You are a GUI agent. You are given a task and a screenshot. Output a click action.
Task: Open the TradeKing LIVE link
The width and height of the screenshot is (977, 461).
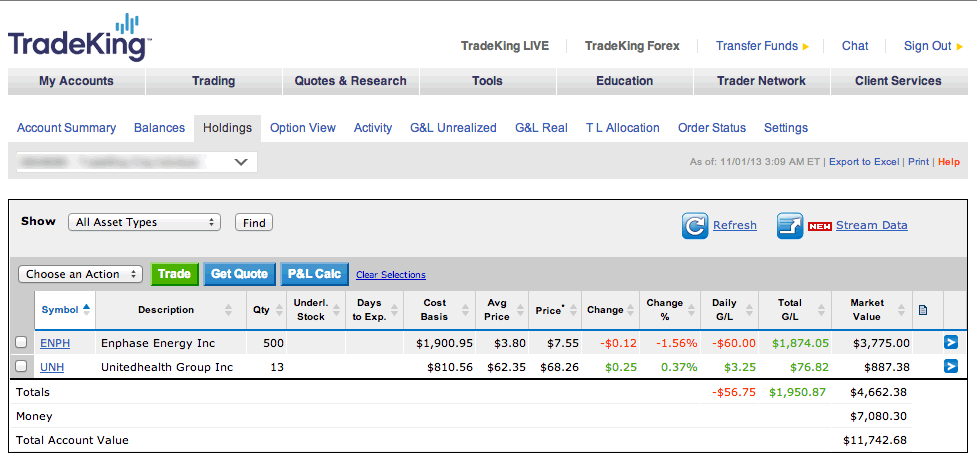click(505, 46)
